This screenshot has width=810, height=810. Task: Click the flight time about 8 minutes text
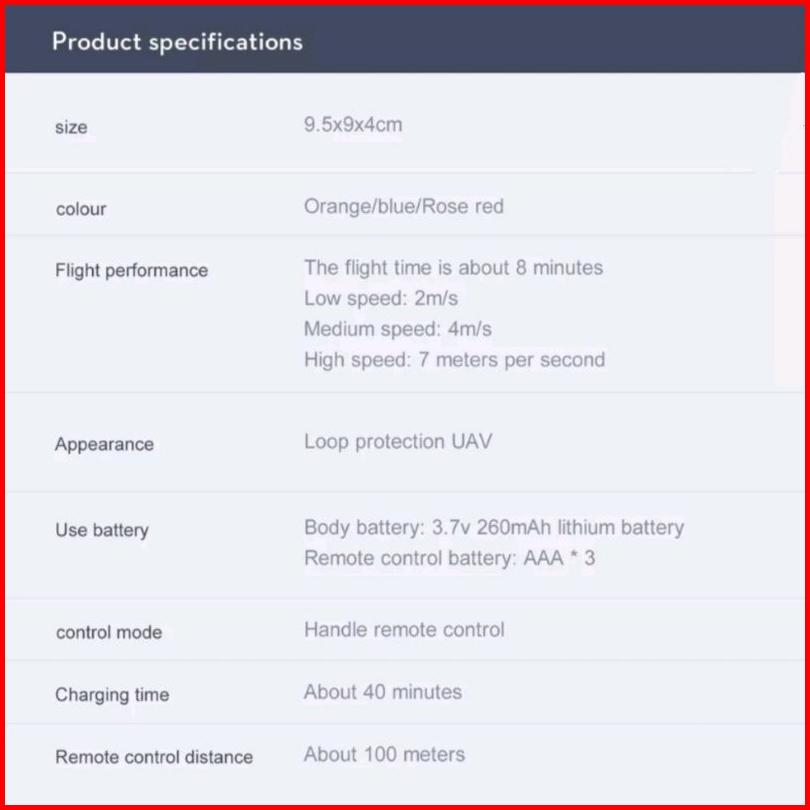click(x=453, y=268)
